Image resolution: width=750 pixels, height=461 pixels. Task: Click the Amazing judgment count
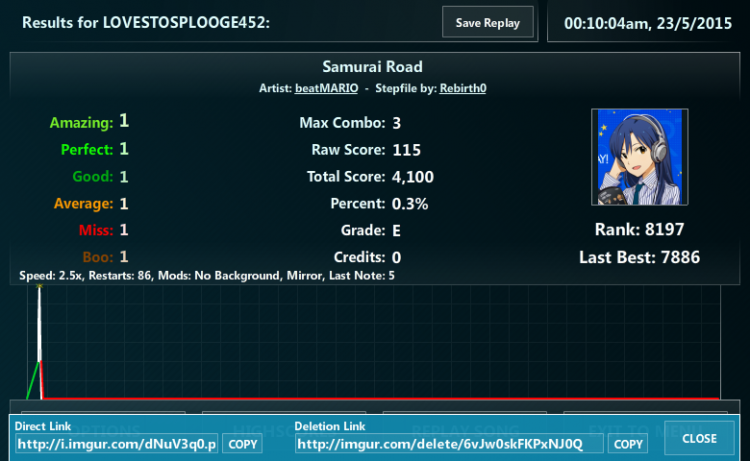(124, 121)
